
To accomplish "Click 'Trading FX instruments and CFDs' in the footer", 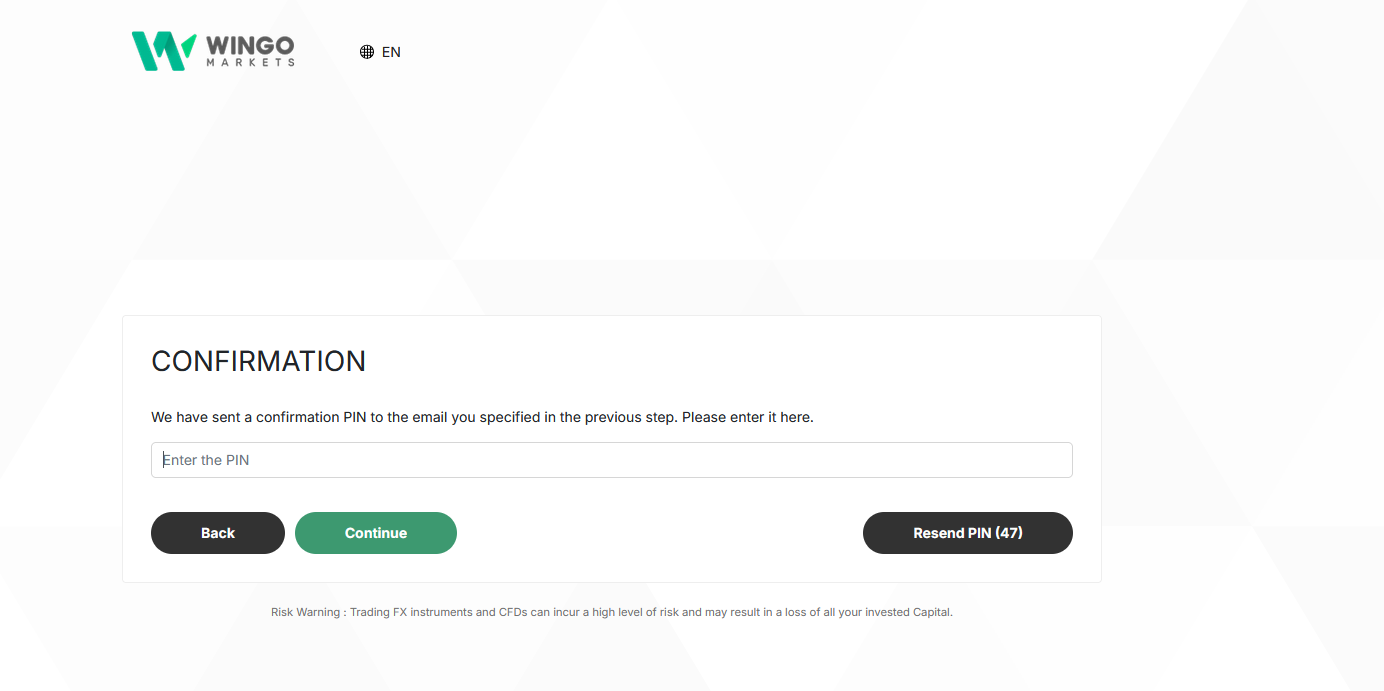I will pos(439,612).
